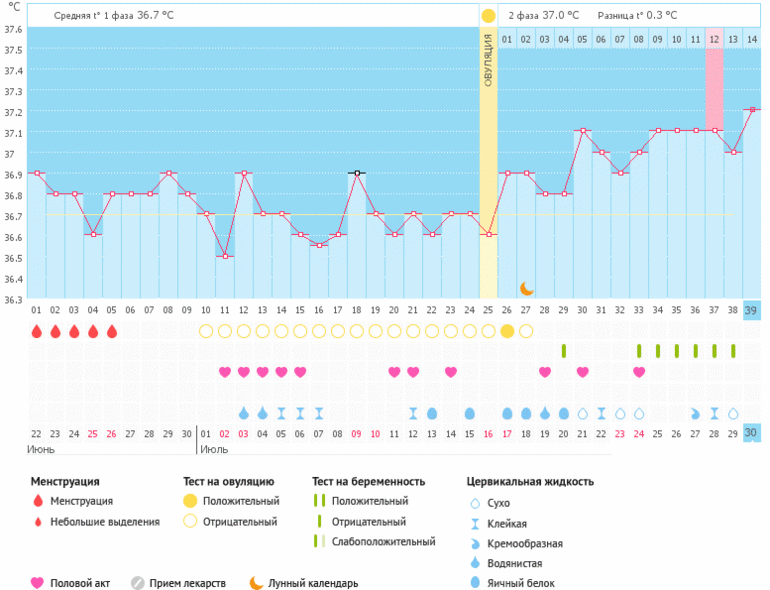The height and width of the screenshot is (590, 770).
Task: Click the heart icon on cycle day 24
Action: tap(450, 372)
